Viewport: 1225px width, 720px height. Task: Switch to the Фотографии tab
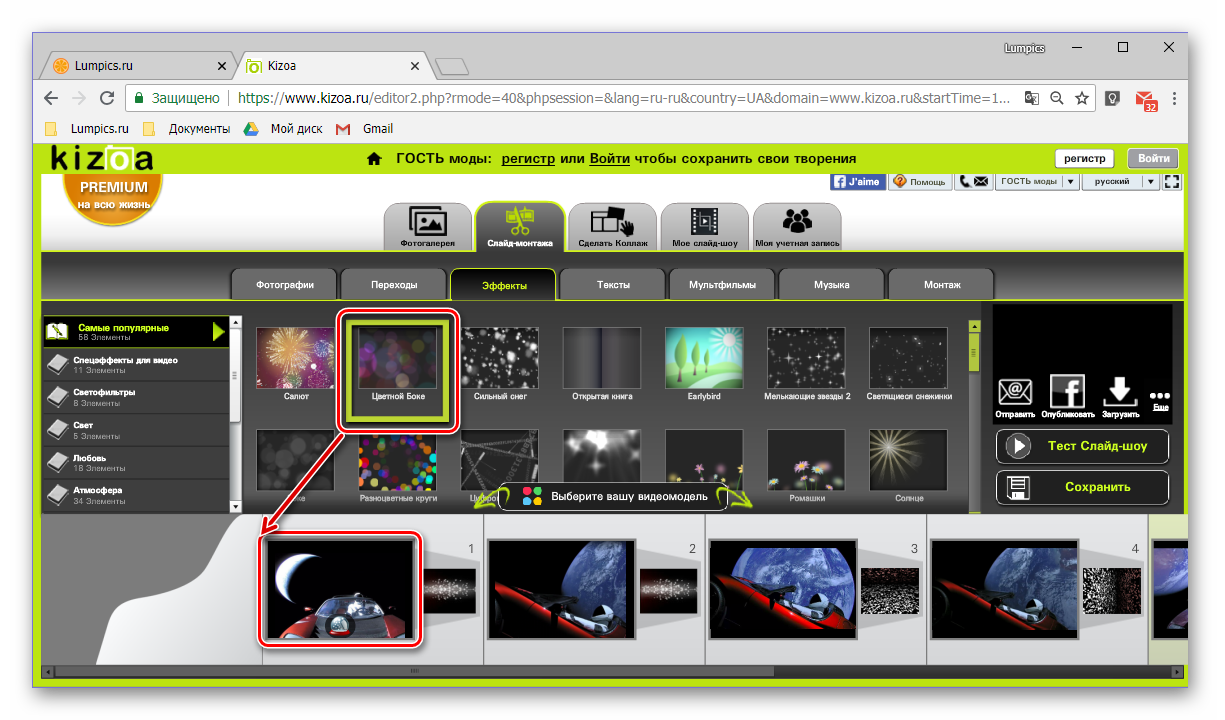pos(284,284)
